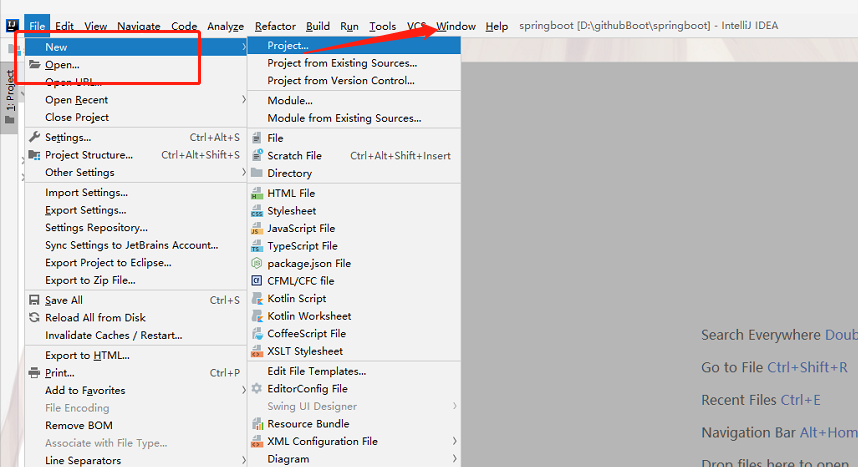Viewport: 858px width, 467px height.
Task: Click the folder icon next to Open
Action: 35,65
